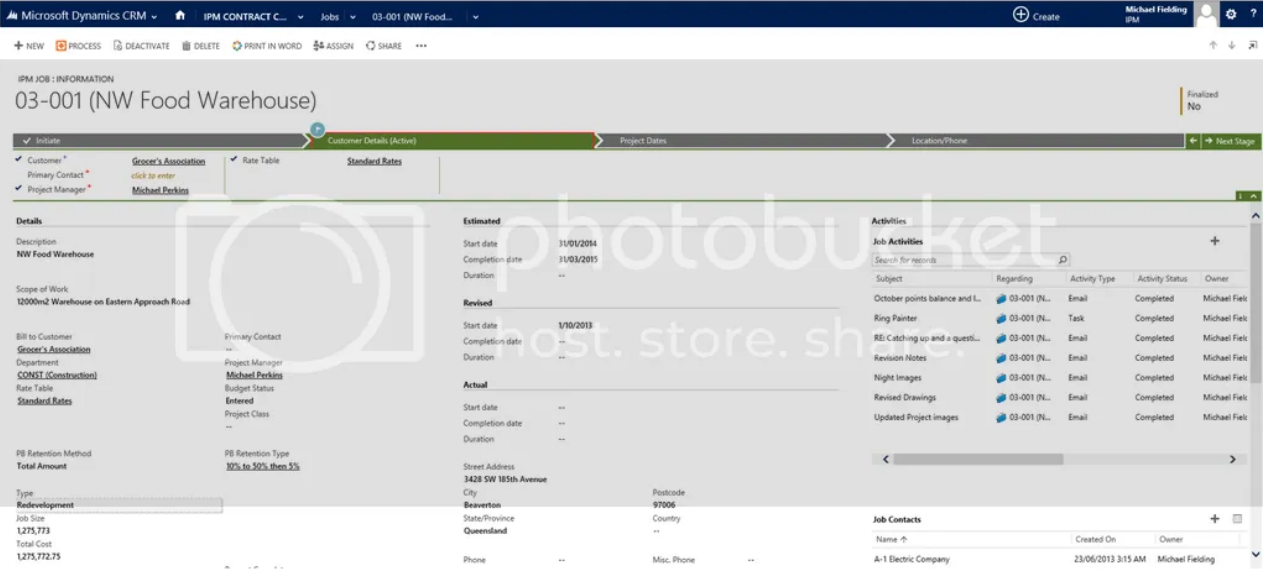
Task: Go to previous record up arrow
Action: pyautogui.click(x=1213, y=46)
